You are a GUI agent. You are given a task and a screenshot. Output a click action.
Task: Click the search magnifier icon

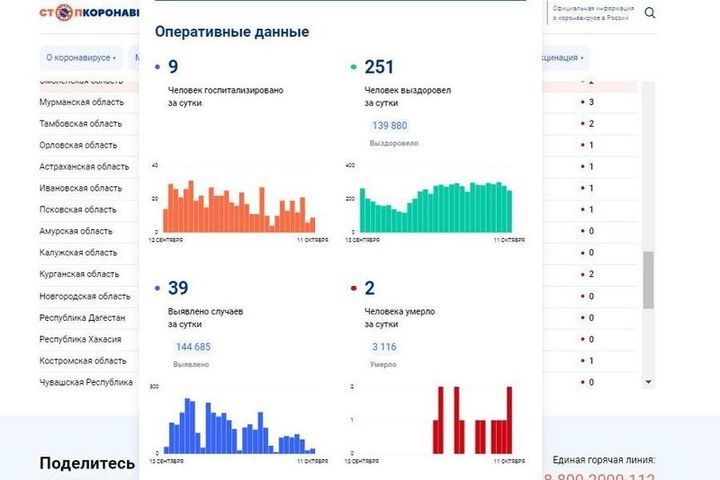tap(650, 13)
